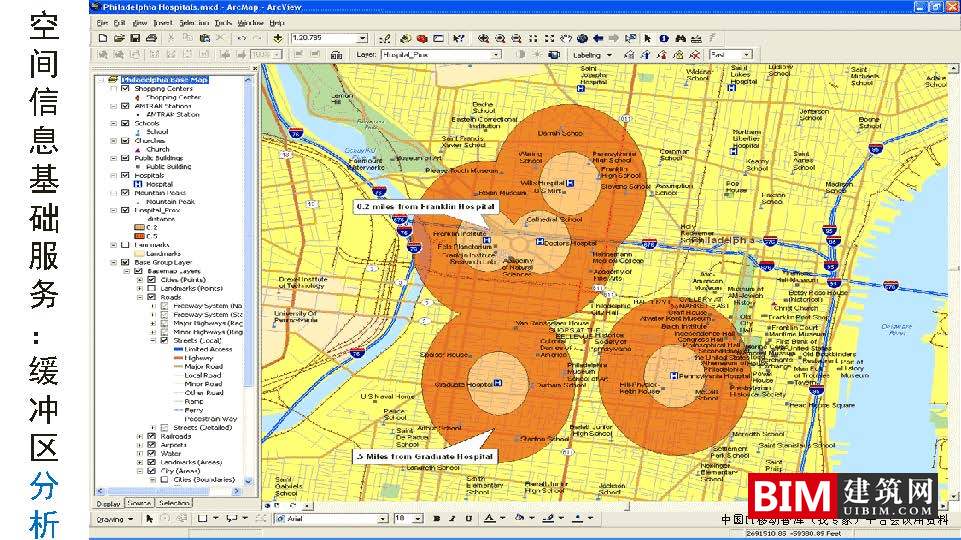Screen dimensions: 961x540
Task: Click the Zoom In tool
Action: [x=482, y=38]
